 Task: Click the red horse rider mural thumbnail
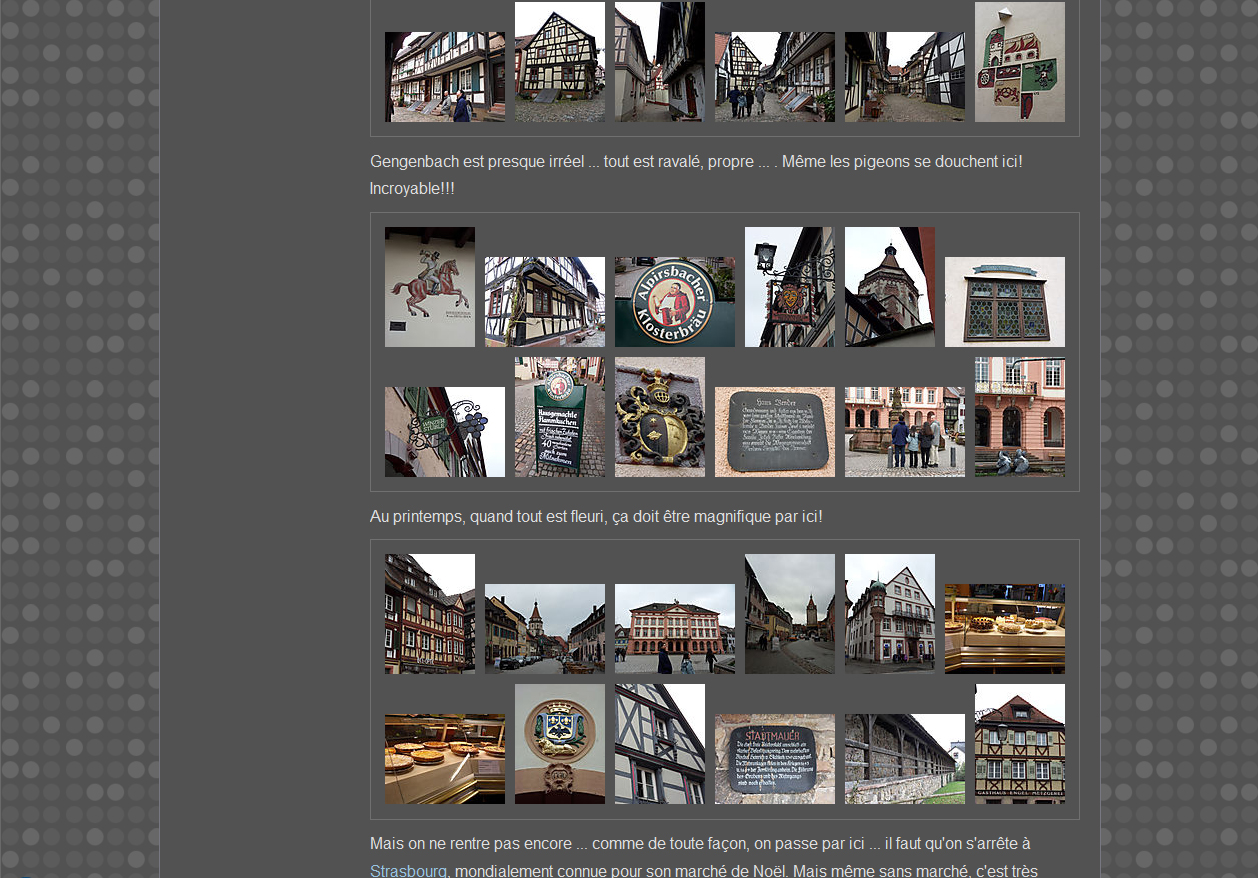click(430, 287)
